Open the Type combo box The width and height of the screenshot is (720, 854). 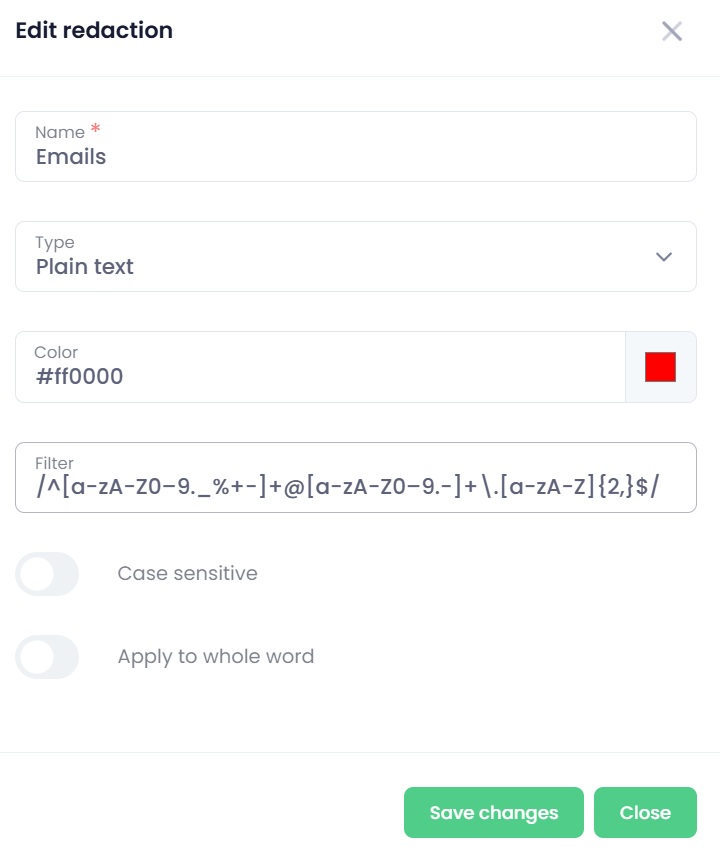355,257
